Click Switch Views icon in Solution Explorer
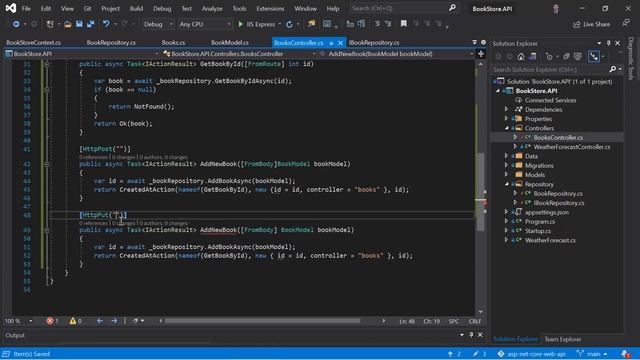Screen dimensions: 640x360 (x=533, y=57)
